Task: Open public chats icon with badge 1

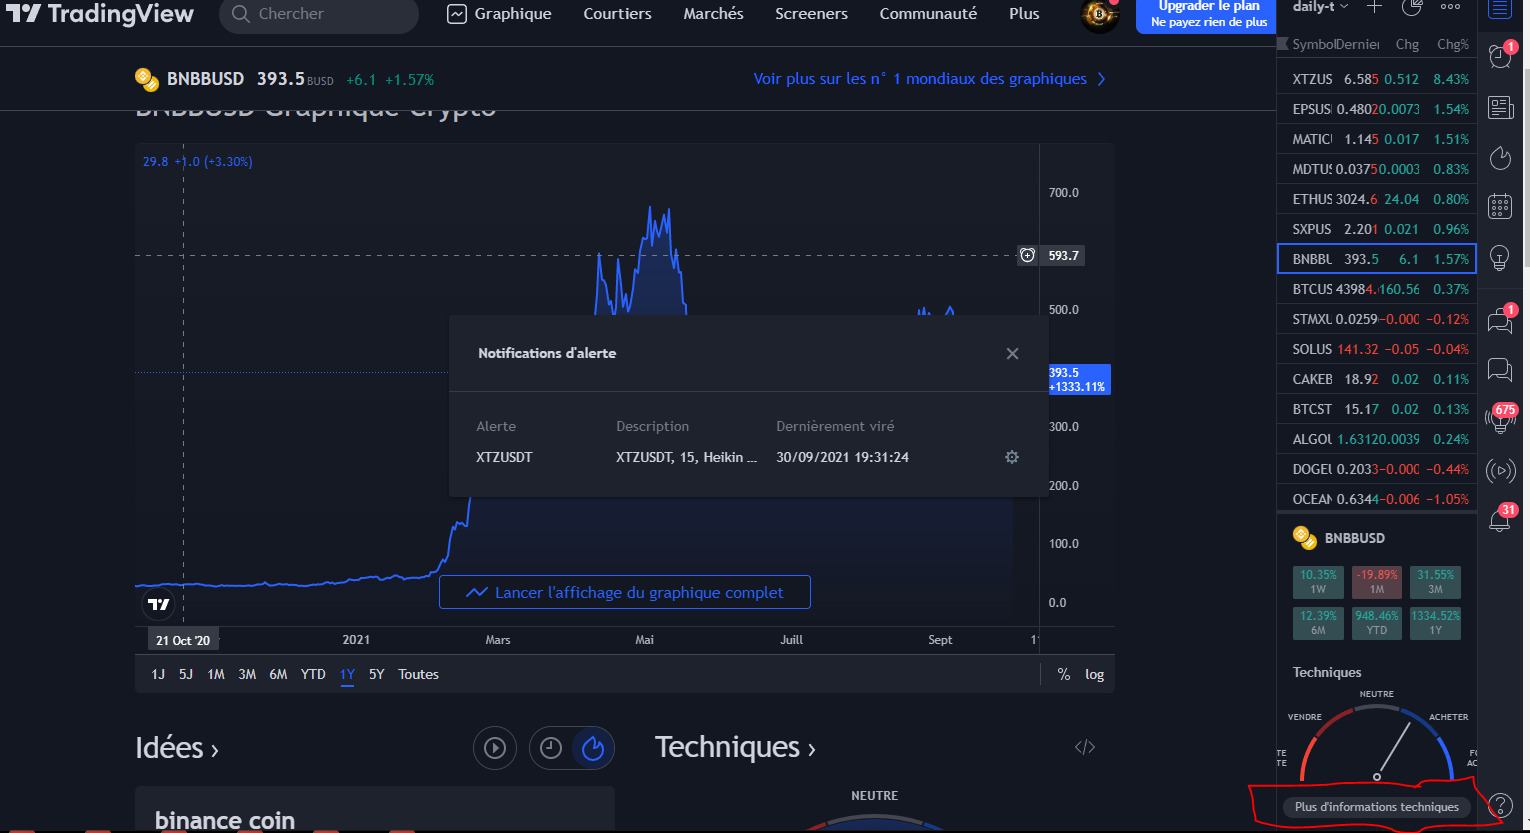Action: click(1500, 320)
